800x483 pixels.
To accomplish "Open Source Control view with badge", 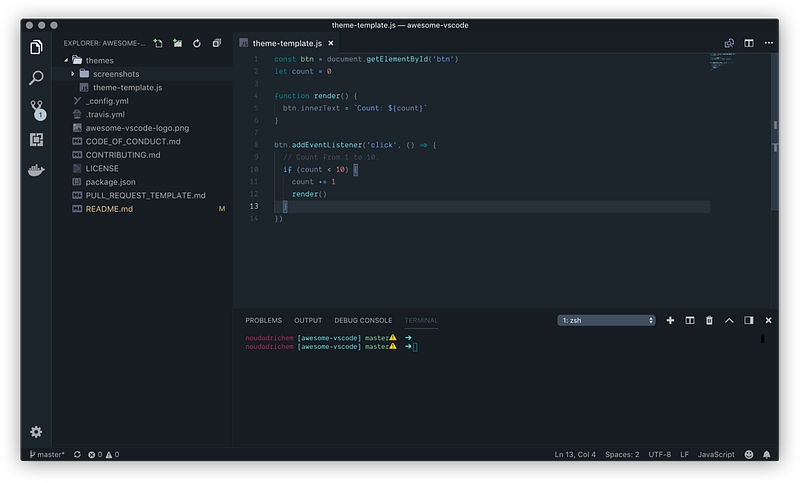I will pos(36,108).
